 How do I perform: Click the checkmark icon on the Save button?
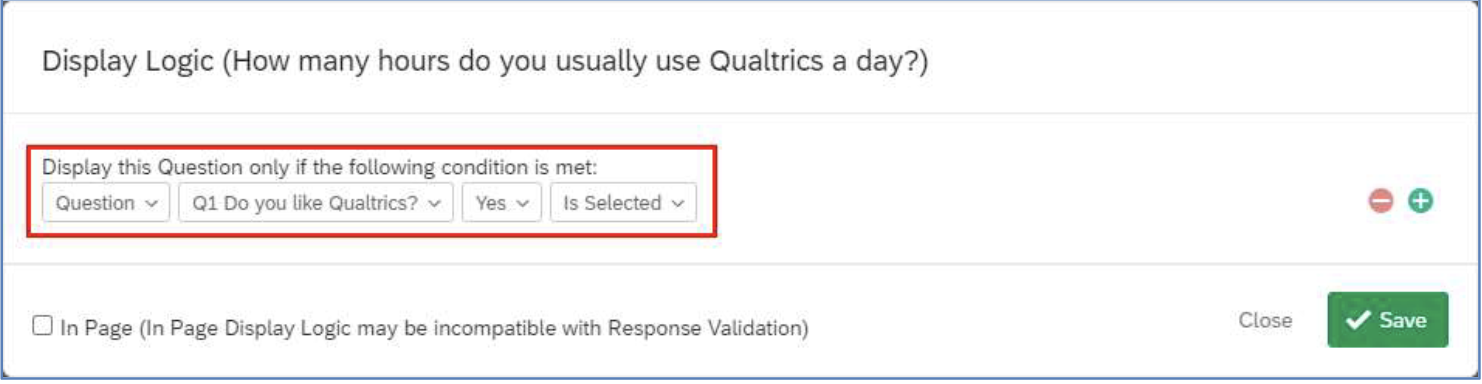click(x=1357, y=320)
